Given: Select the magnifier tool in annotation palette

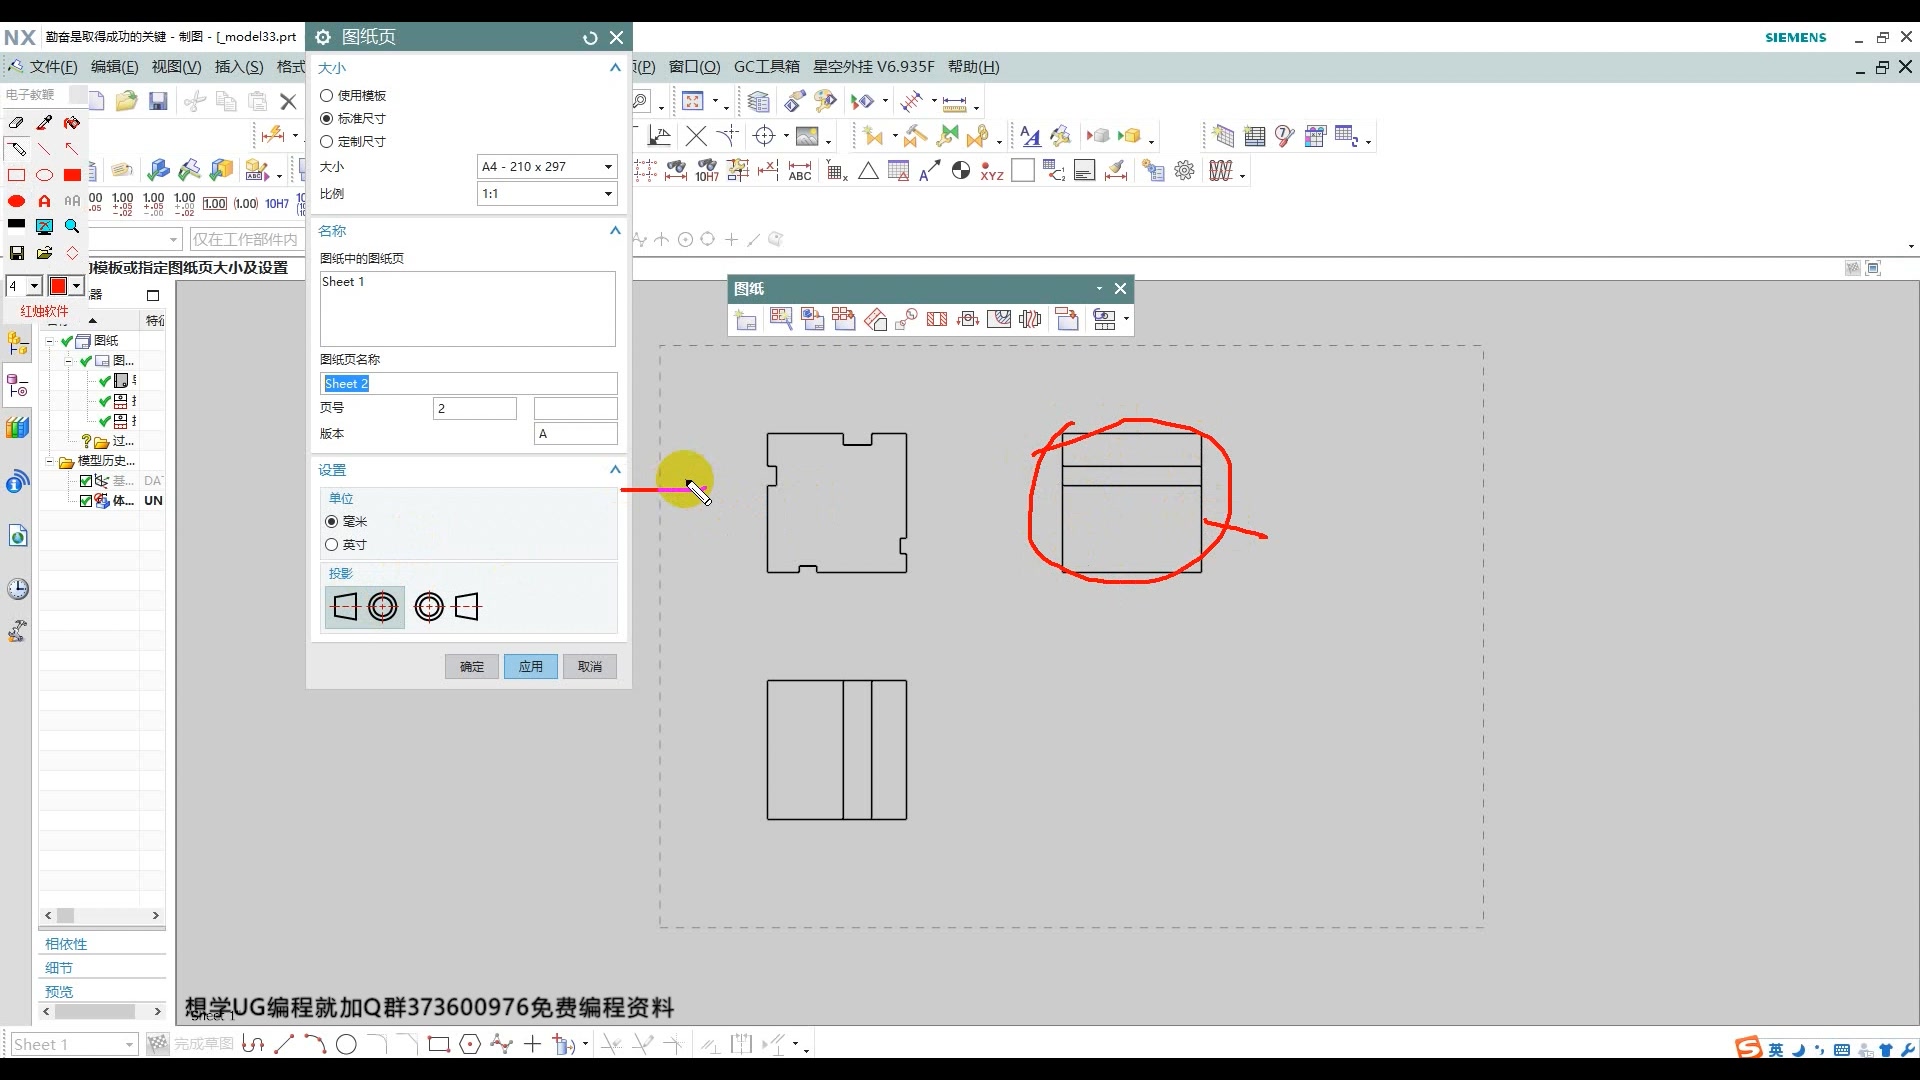Looking at the screenshot, I should (x=72, y=226).
